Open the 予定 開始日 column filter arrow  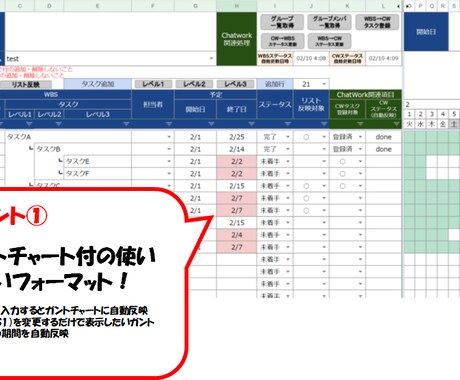pos(211,124)
